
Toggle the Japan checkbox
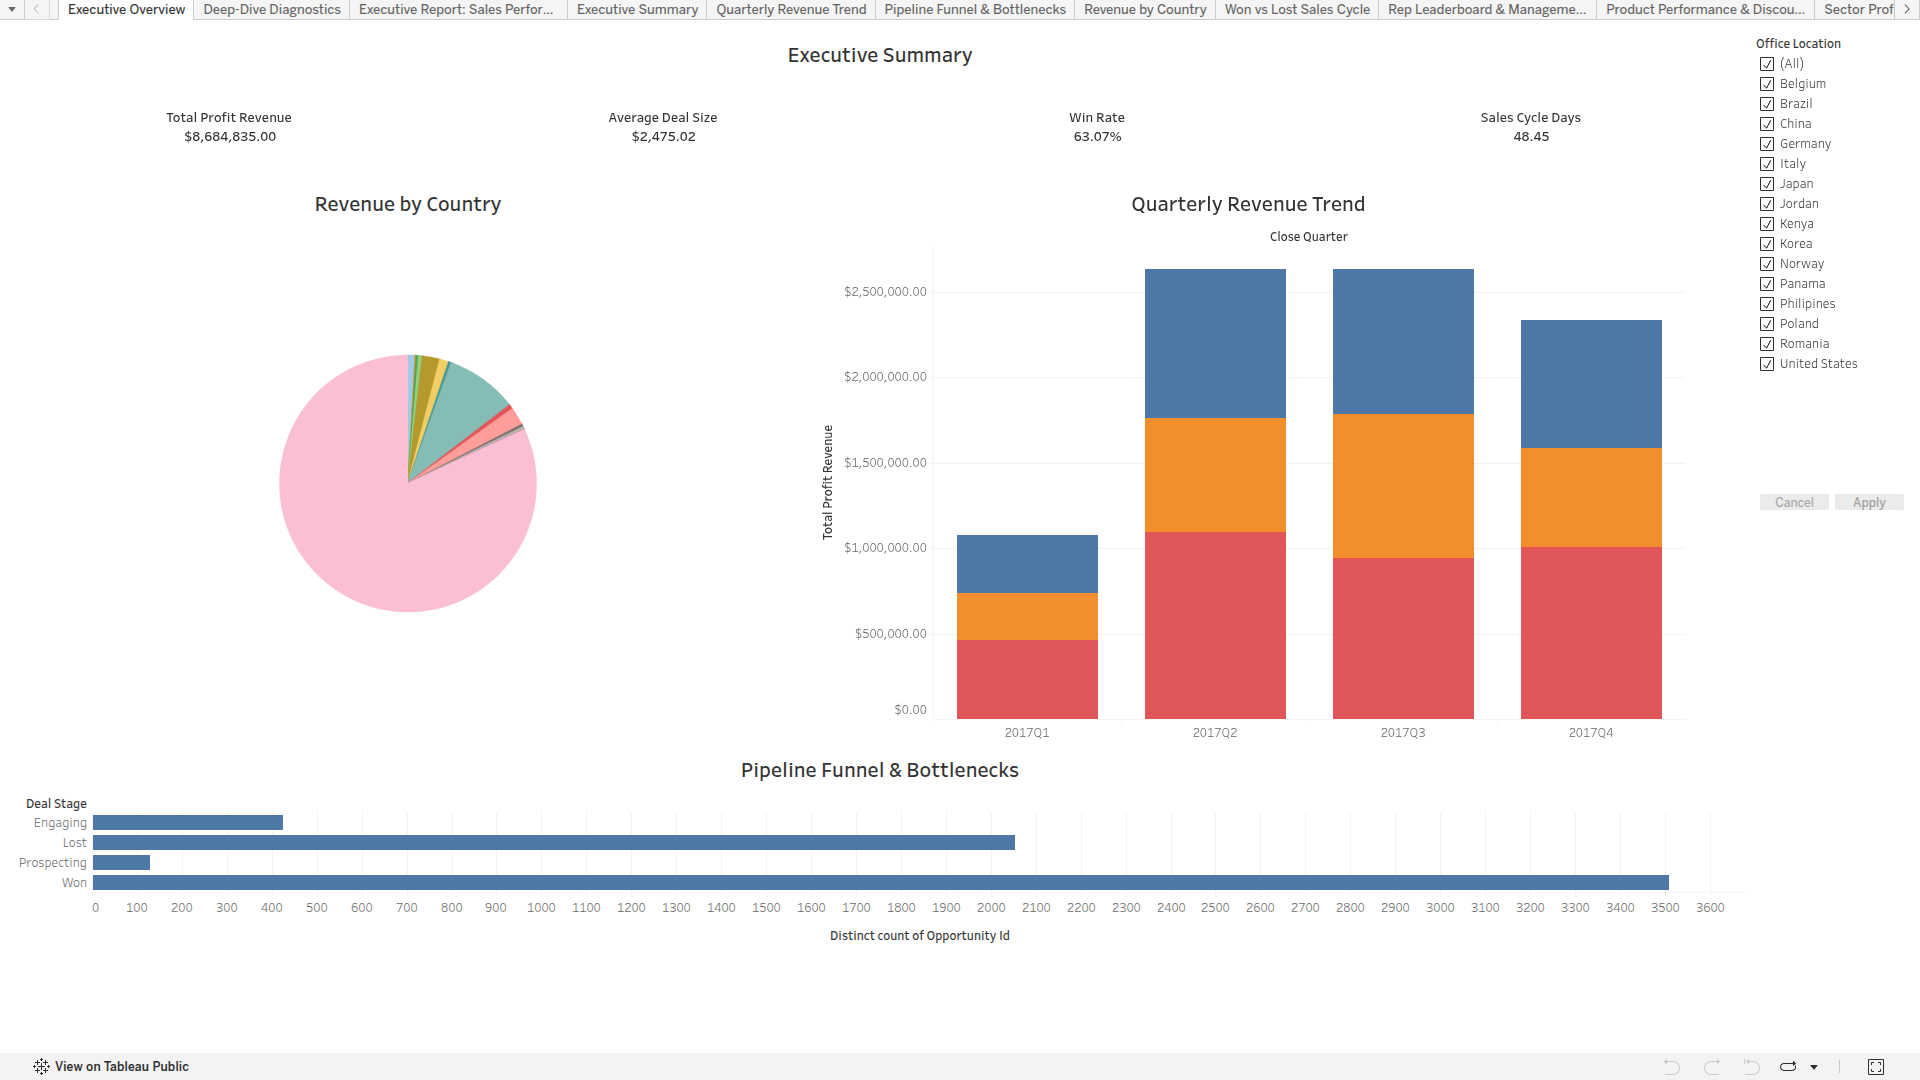1767,184
